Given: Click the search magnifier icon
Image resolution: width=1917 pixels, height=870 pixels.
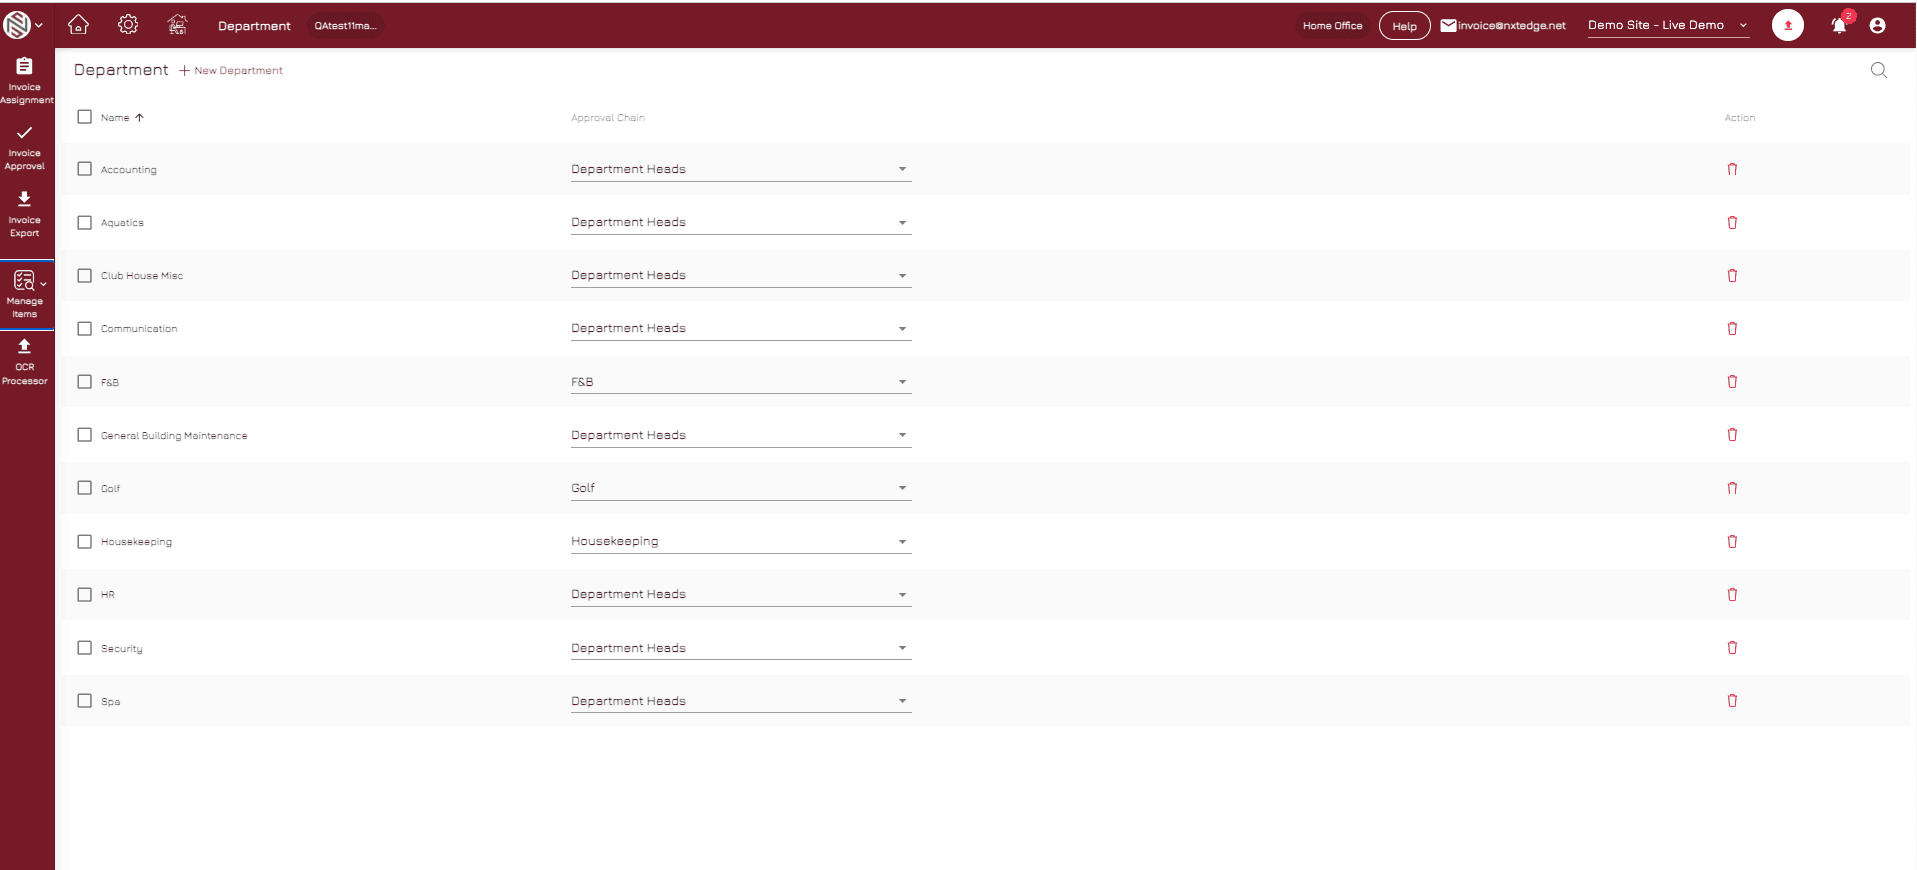Looking at the screenshot, I should click(1878, 70).
